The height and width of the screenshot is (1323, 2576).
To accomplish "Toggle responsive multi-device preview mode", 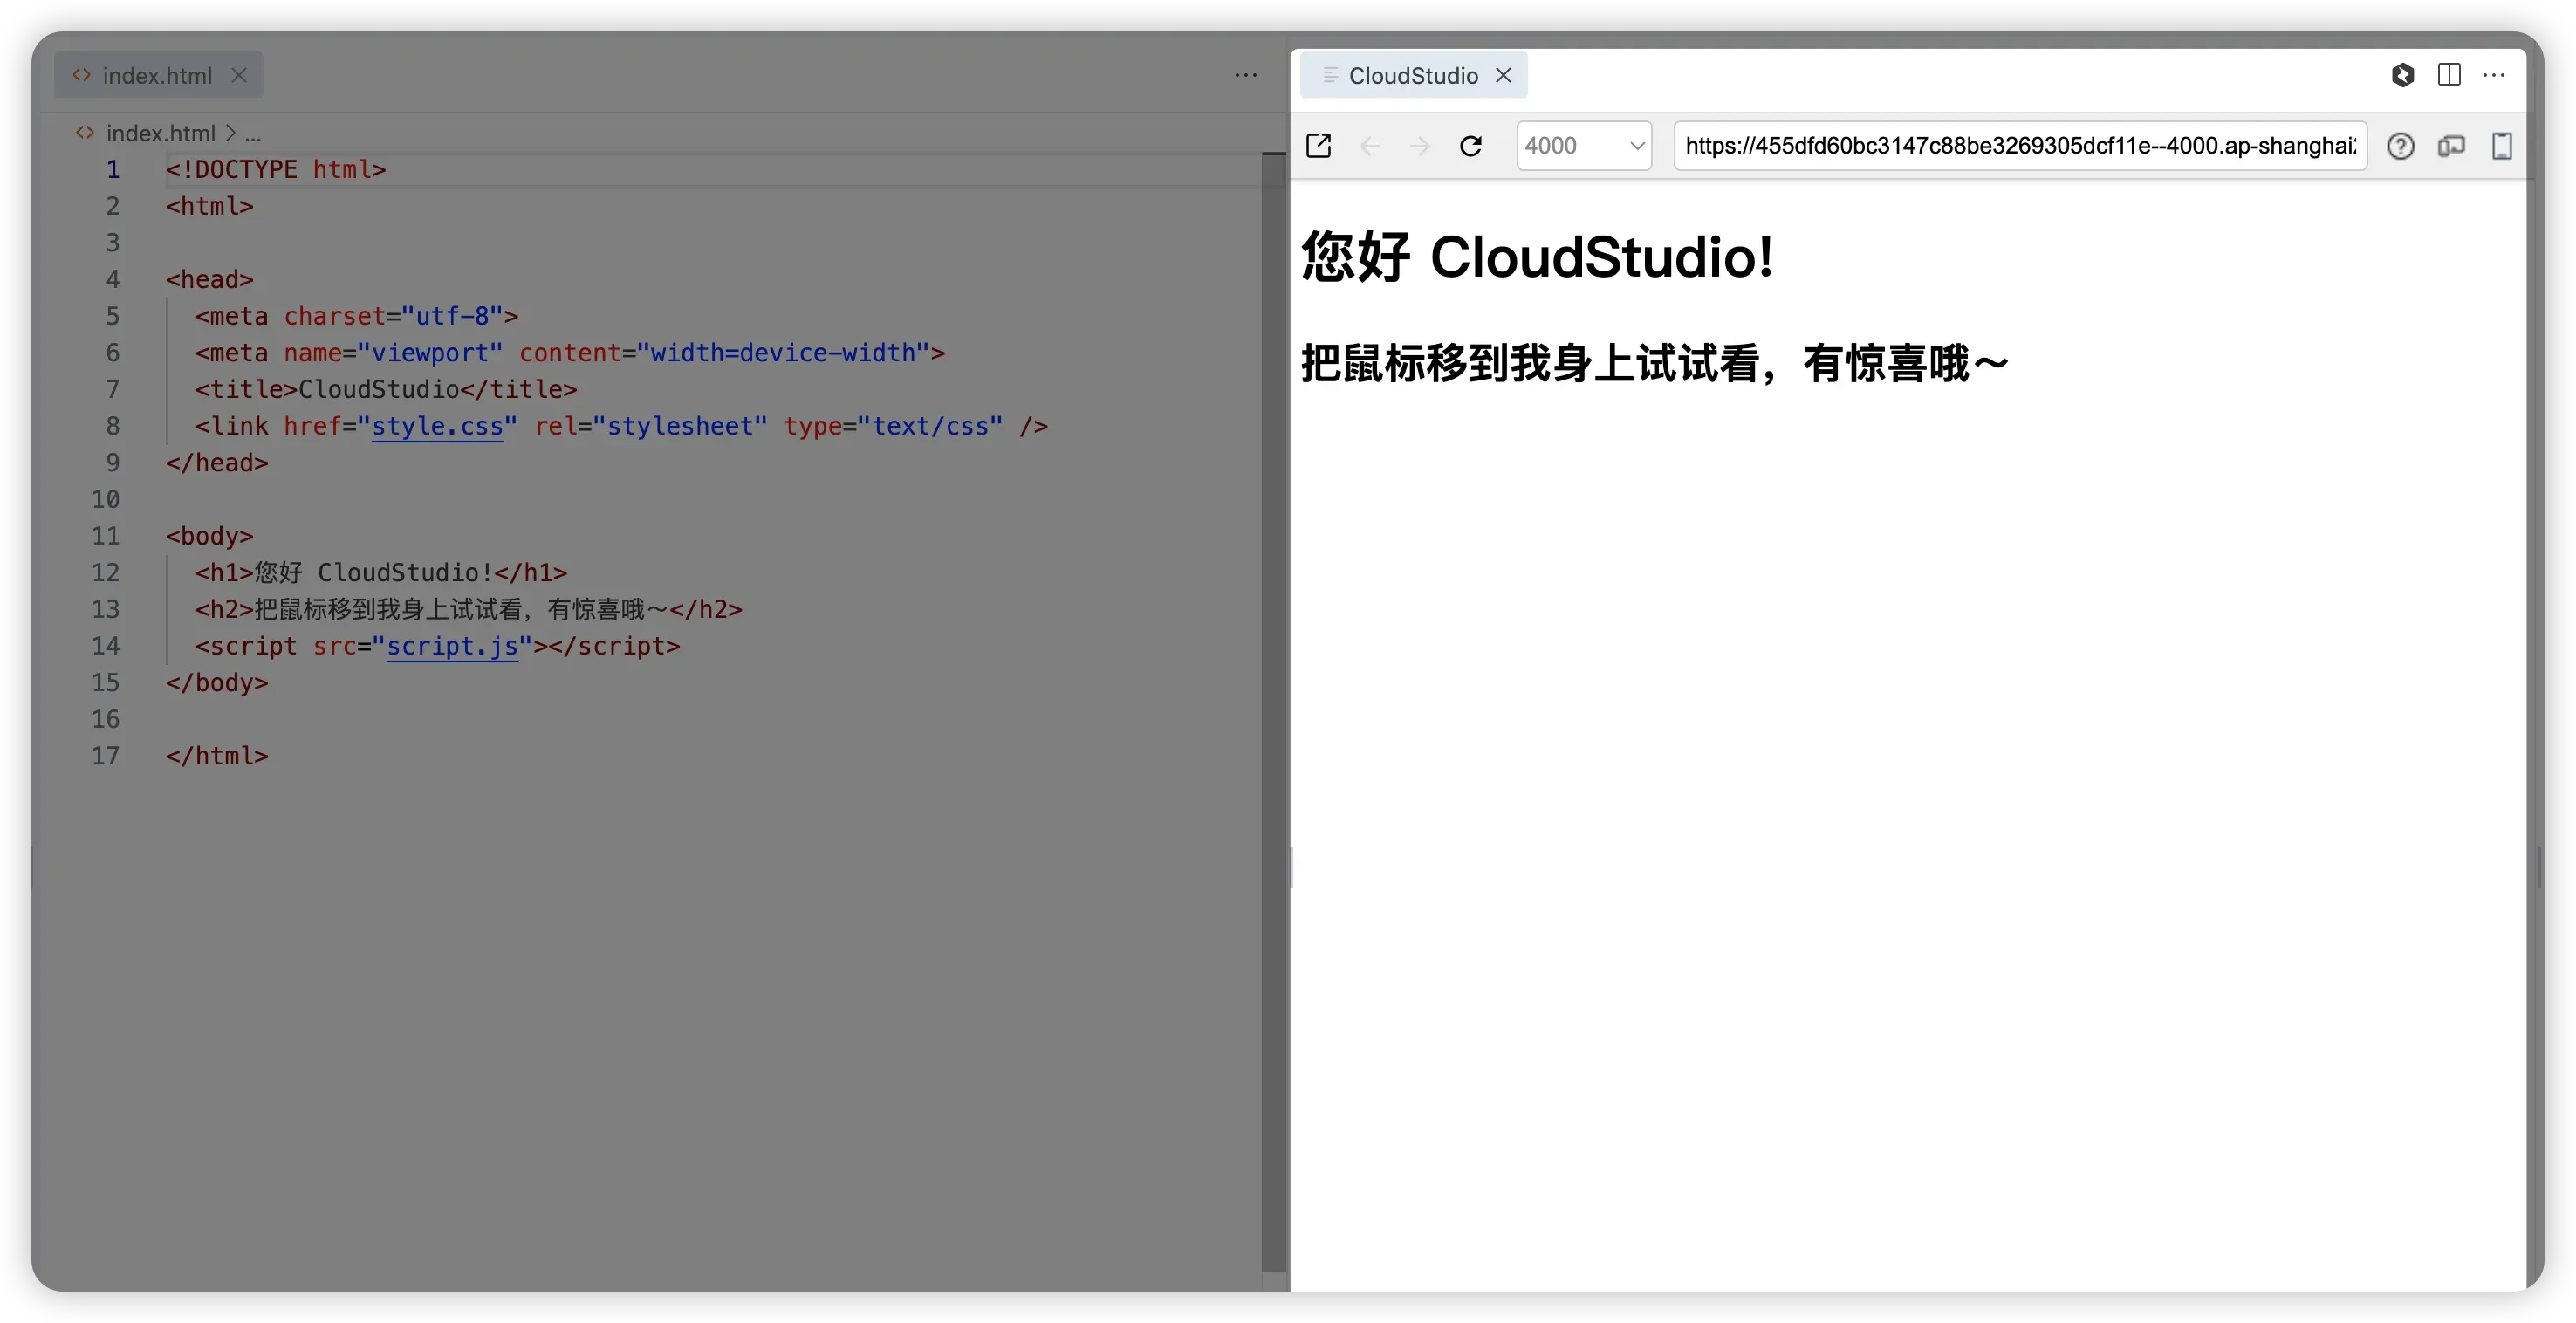I will pos(2451,146).
